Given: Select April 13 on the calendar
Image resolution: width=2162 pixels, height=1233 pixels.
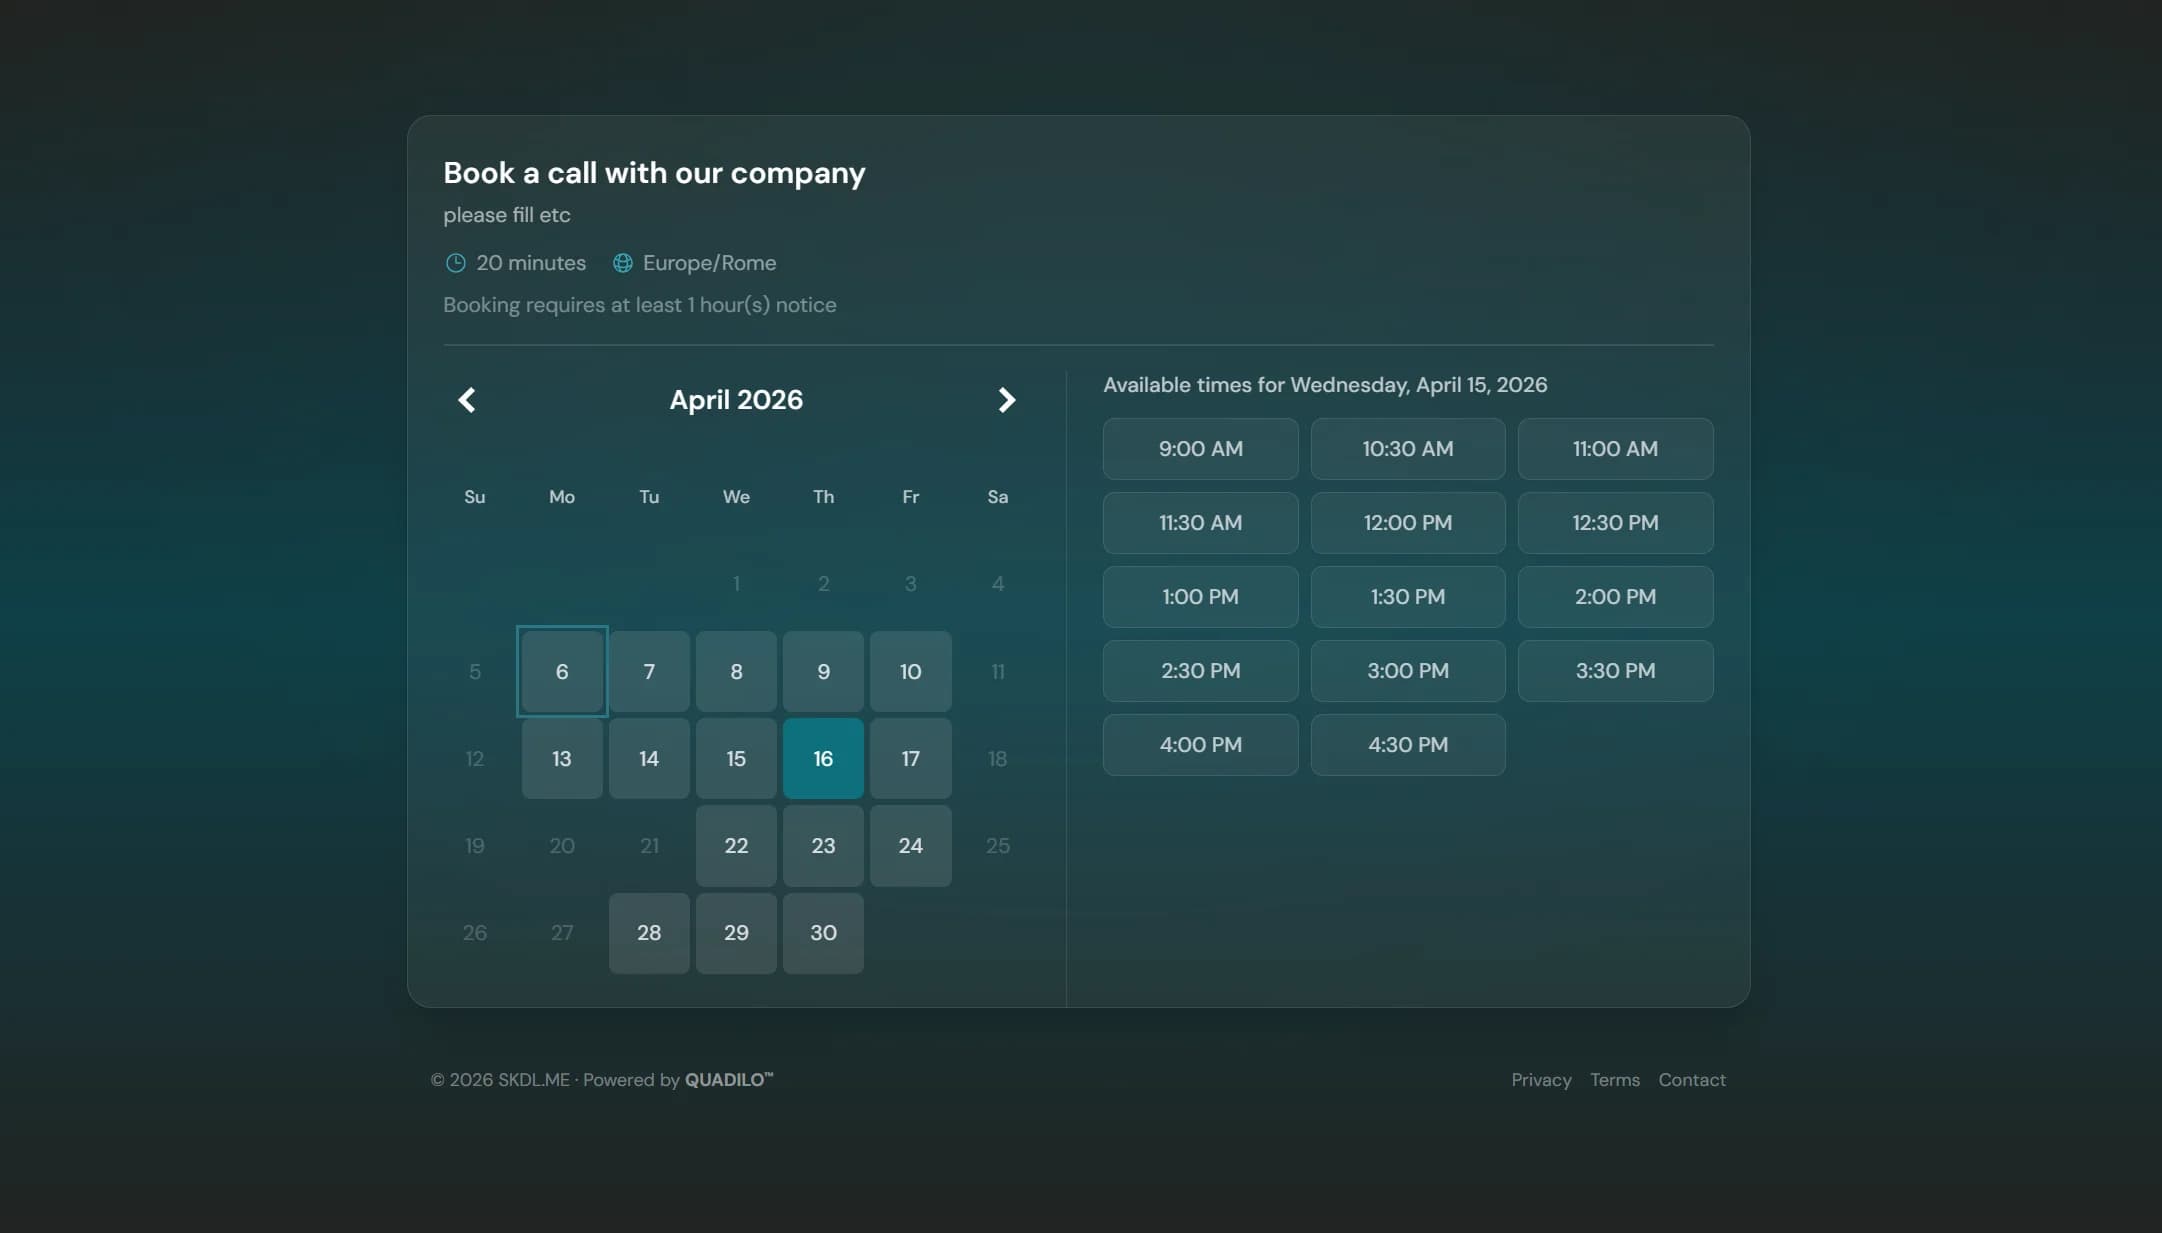Looking at the screenshot, I should pyautogui.click(x=562, y=759).
